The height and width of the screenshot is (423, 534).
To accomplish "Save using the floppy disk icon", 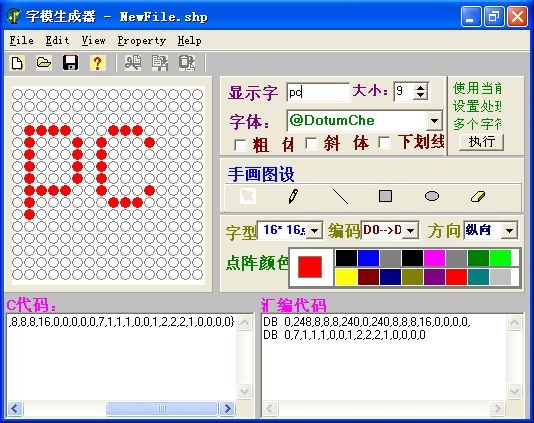I will 70,63.
